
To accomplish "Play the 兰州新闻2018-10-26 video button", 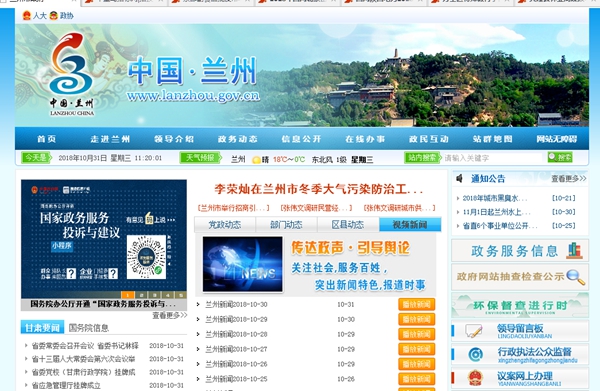I will [x=417, y=364].
